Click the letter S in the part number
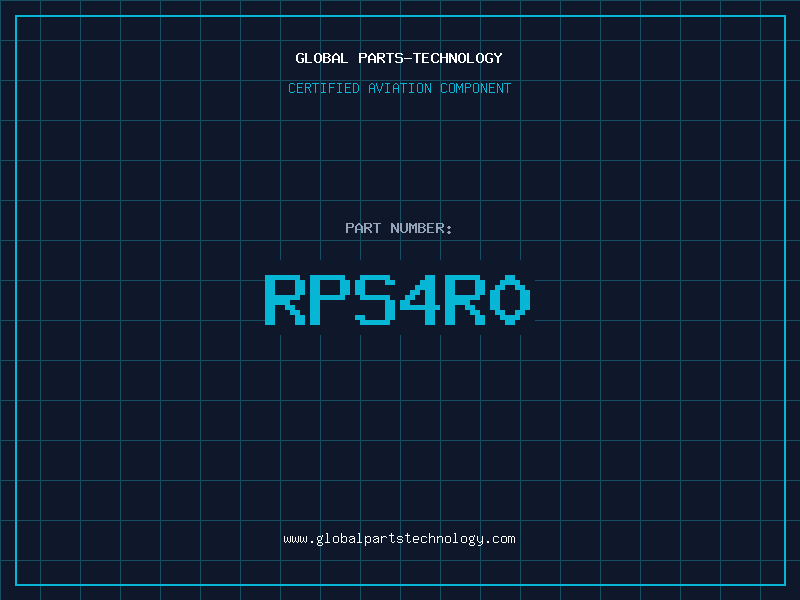The image size is (800, 600). coord(375,299)
